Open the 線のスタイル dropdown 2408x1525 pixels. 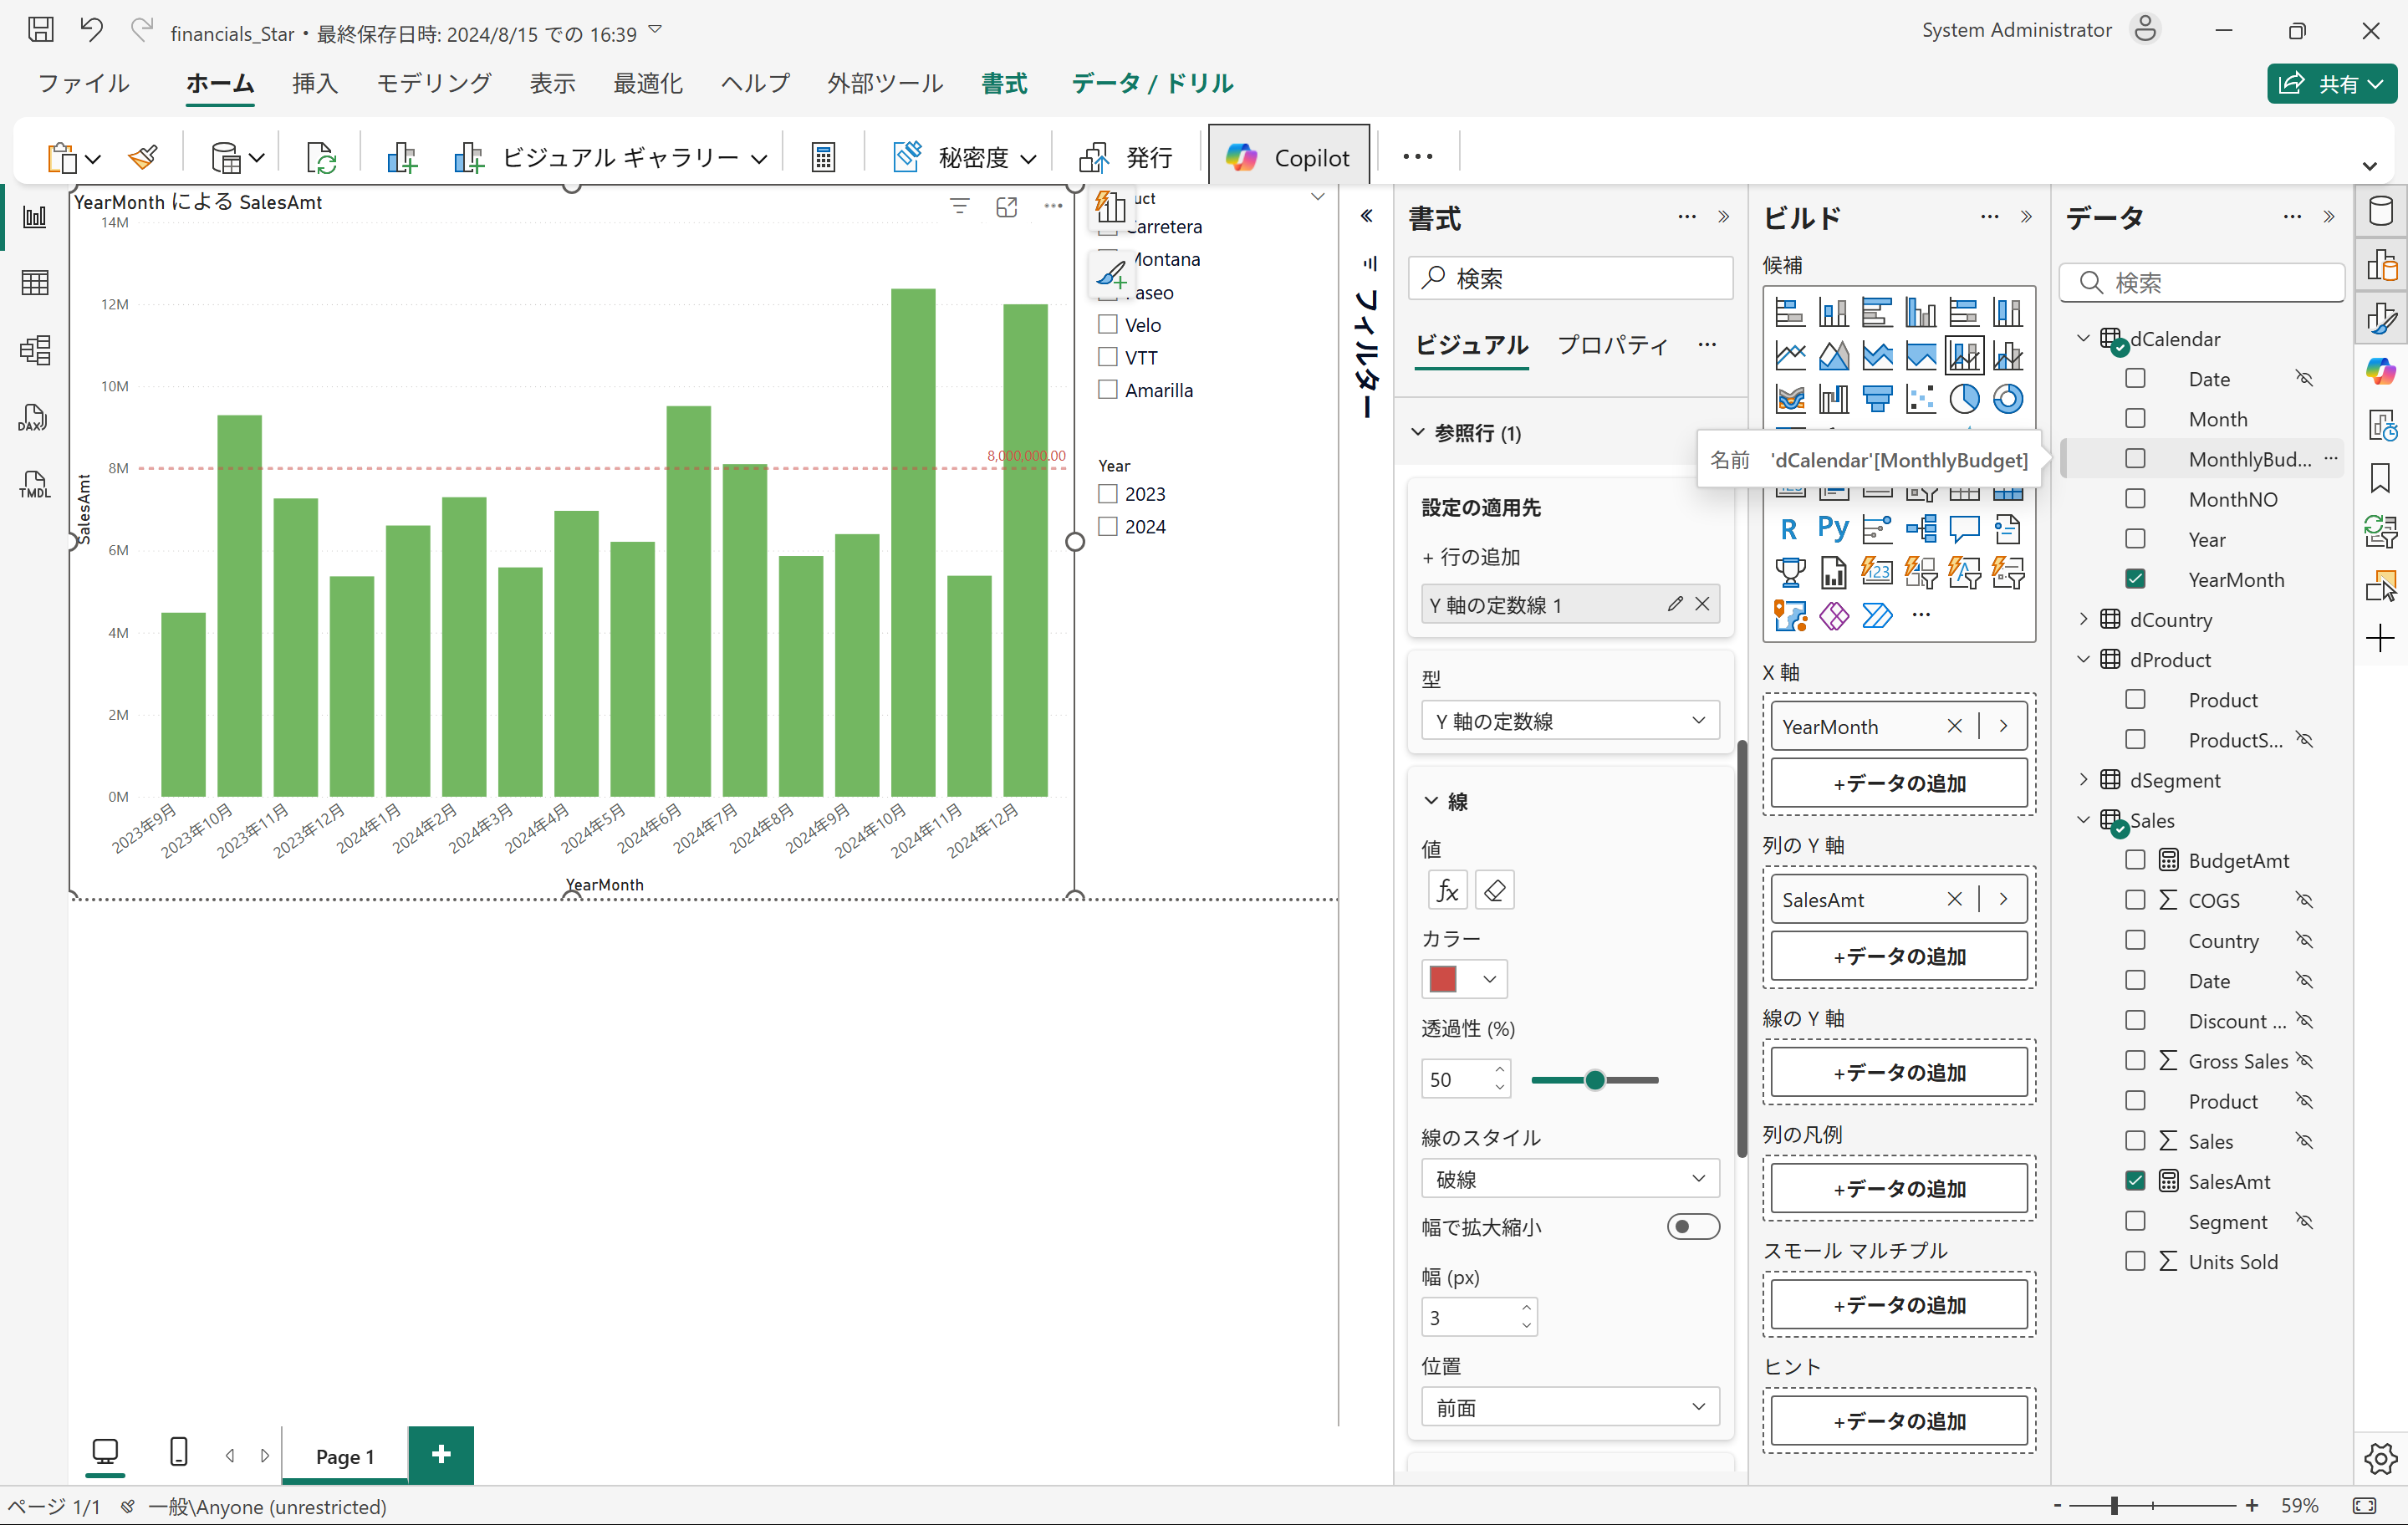1569,1179
